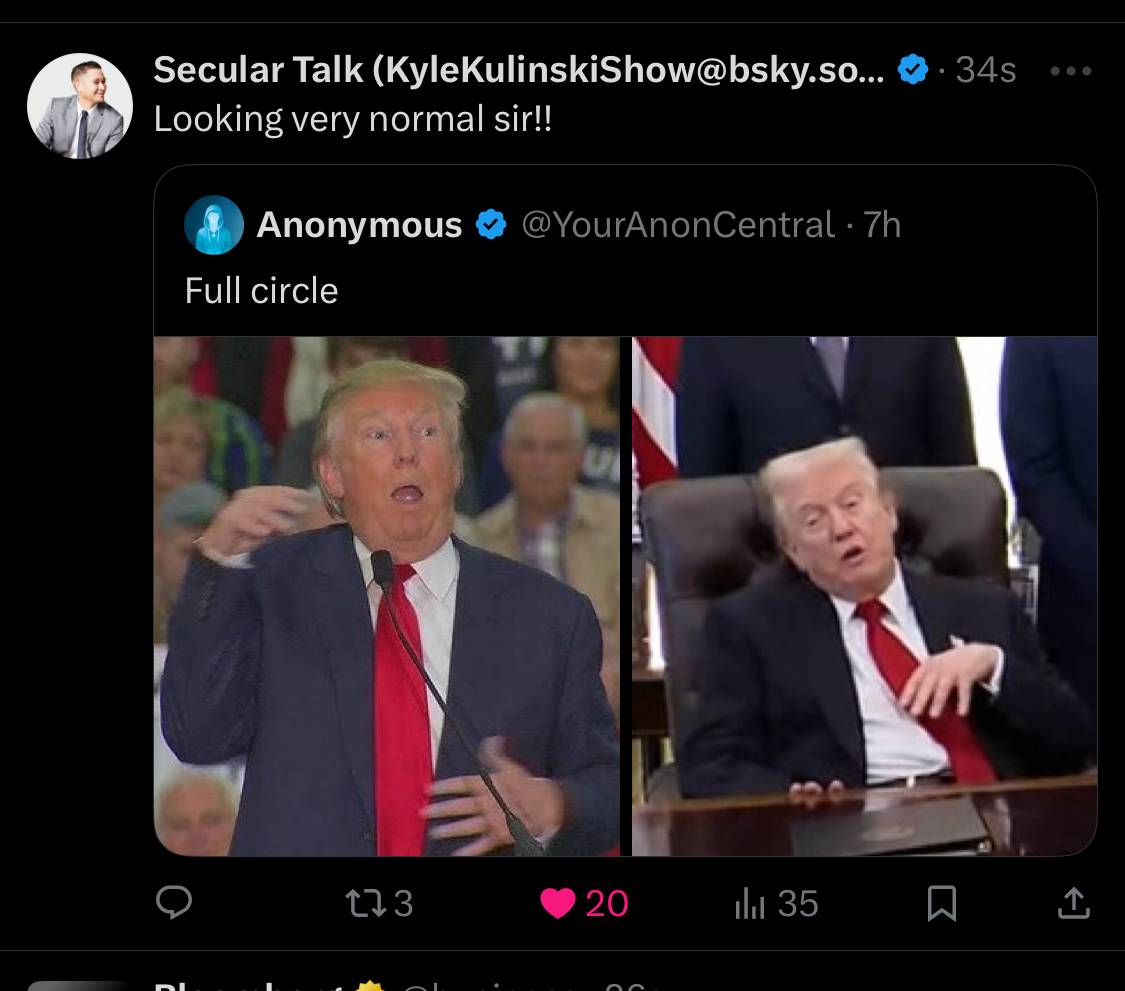Enlarge the right office desk photo
This screenshot has width=1125, height=991.
(864, 596)
